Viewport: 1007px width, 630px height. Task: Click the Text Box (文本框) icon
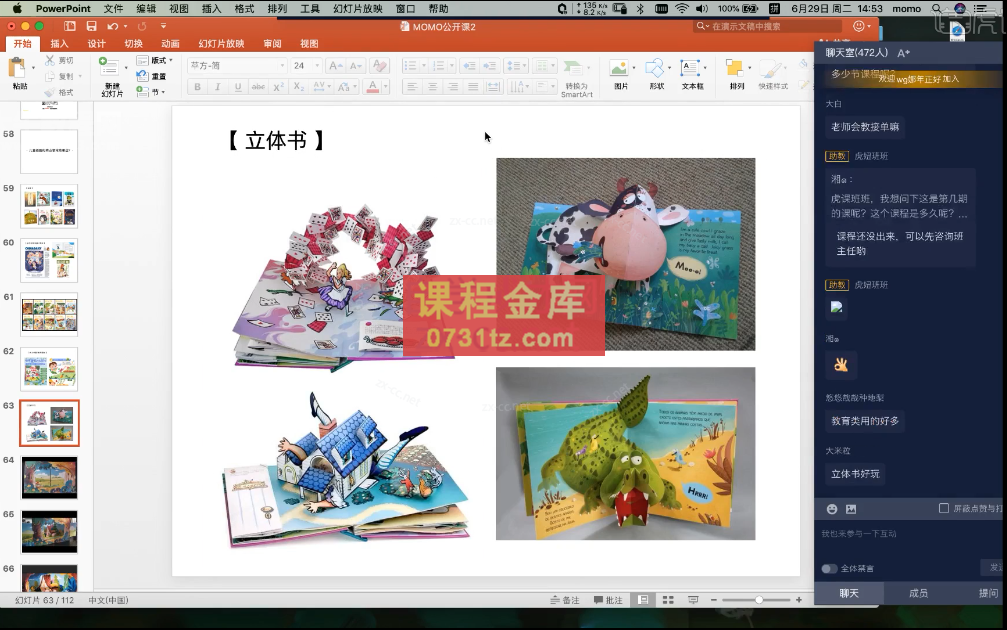(690, 68)
